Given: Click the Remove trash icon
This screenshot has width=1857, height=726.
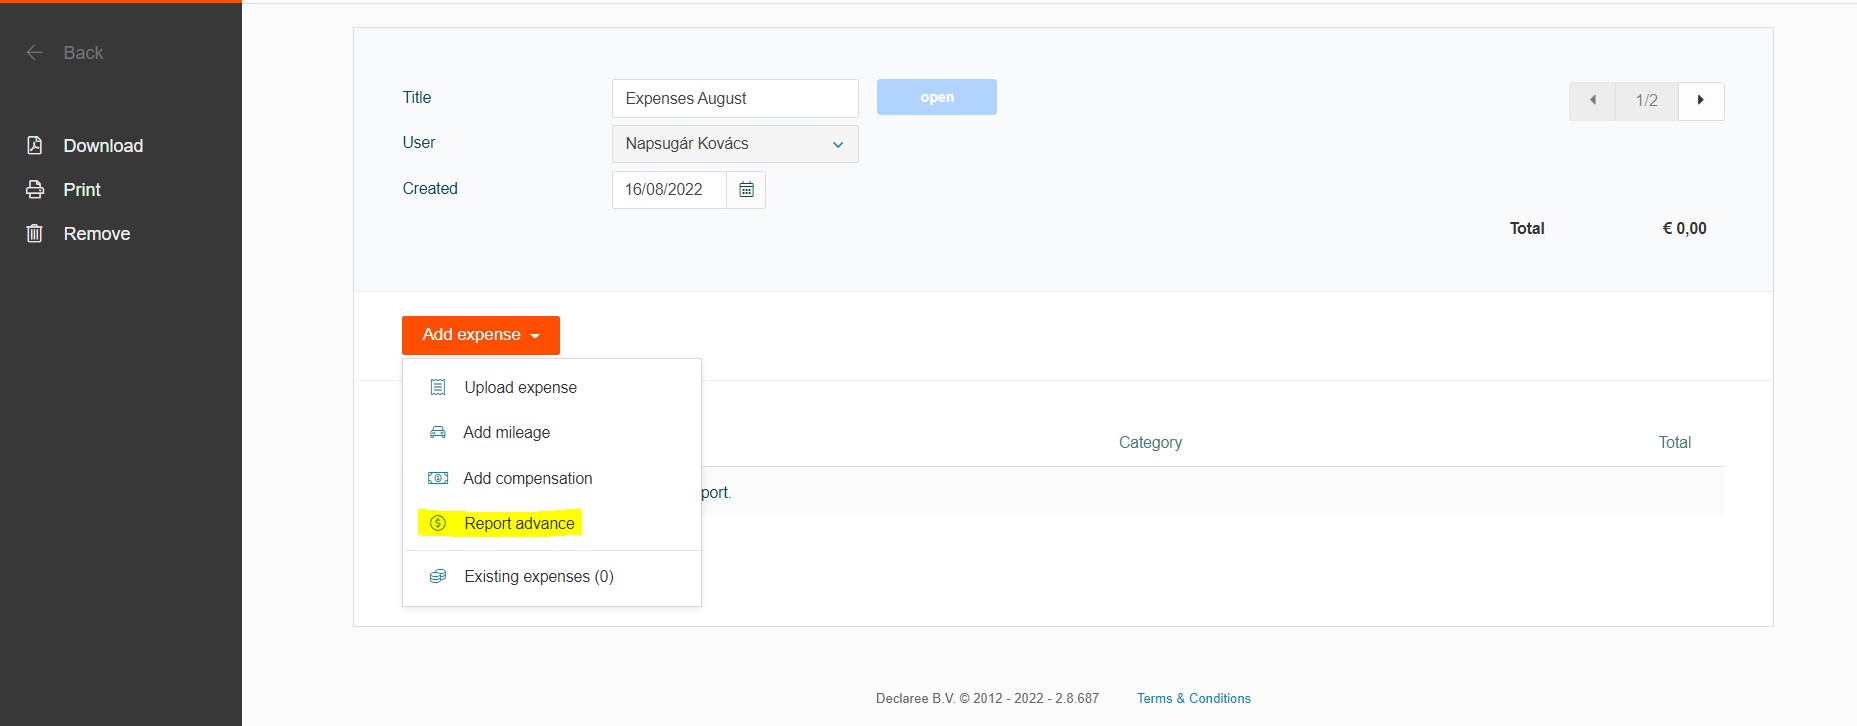Looking at the screenshot, I should pyautogui.click(x=35, y=234).
